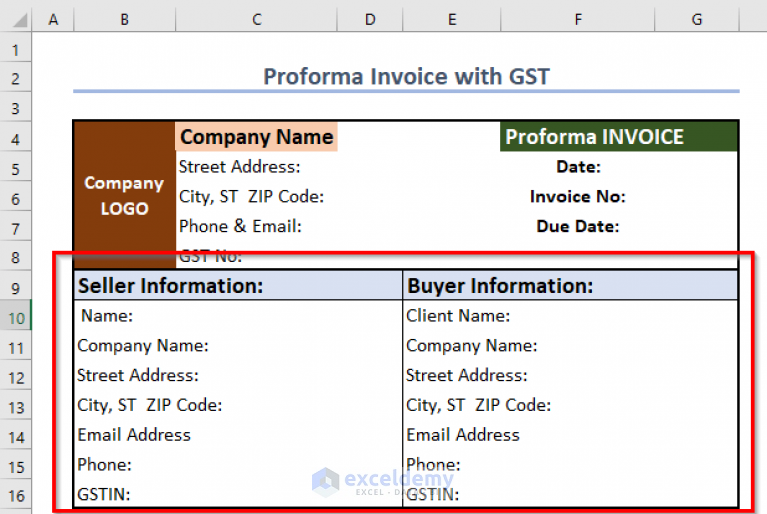Select seller 'Street Address:' cell in row 12
The width and height of the screenshot is (767, 514).
(x=238, y=375)
